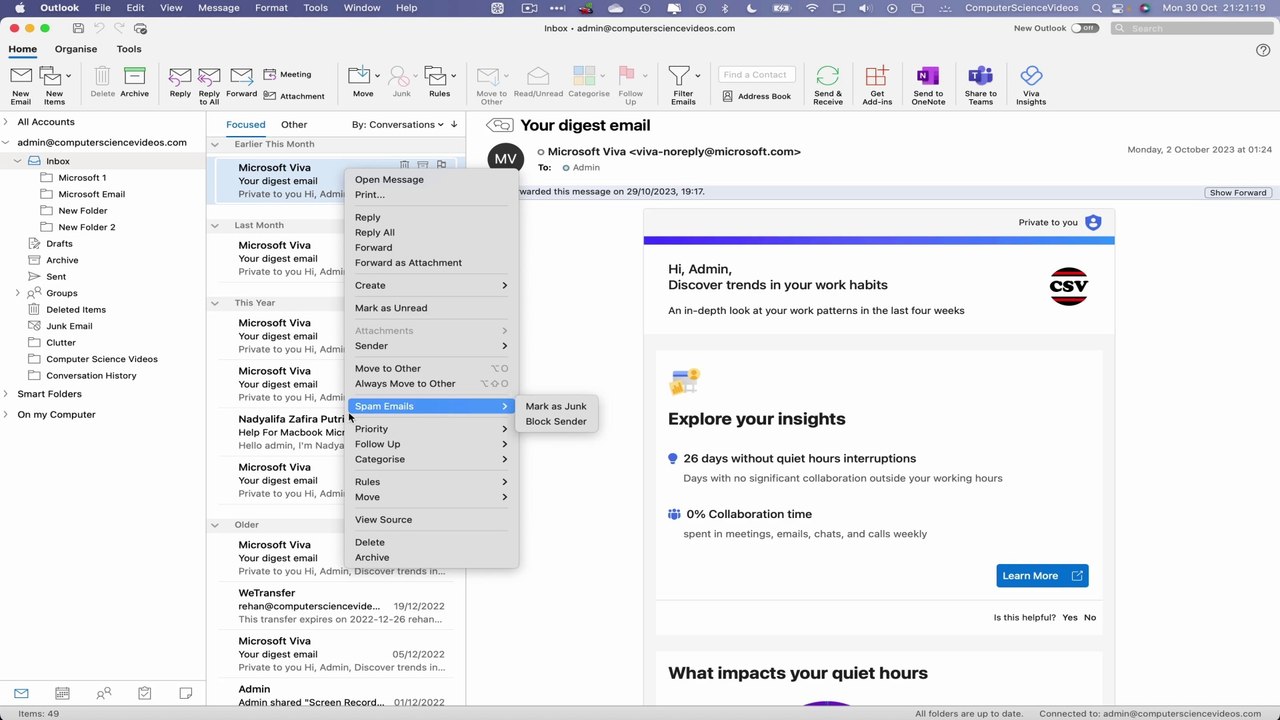Select Mark as Junk in submenu
Viewport: 1280px width, 720px height.
(556, 406)
